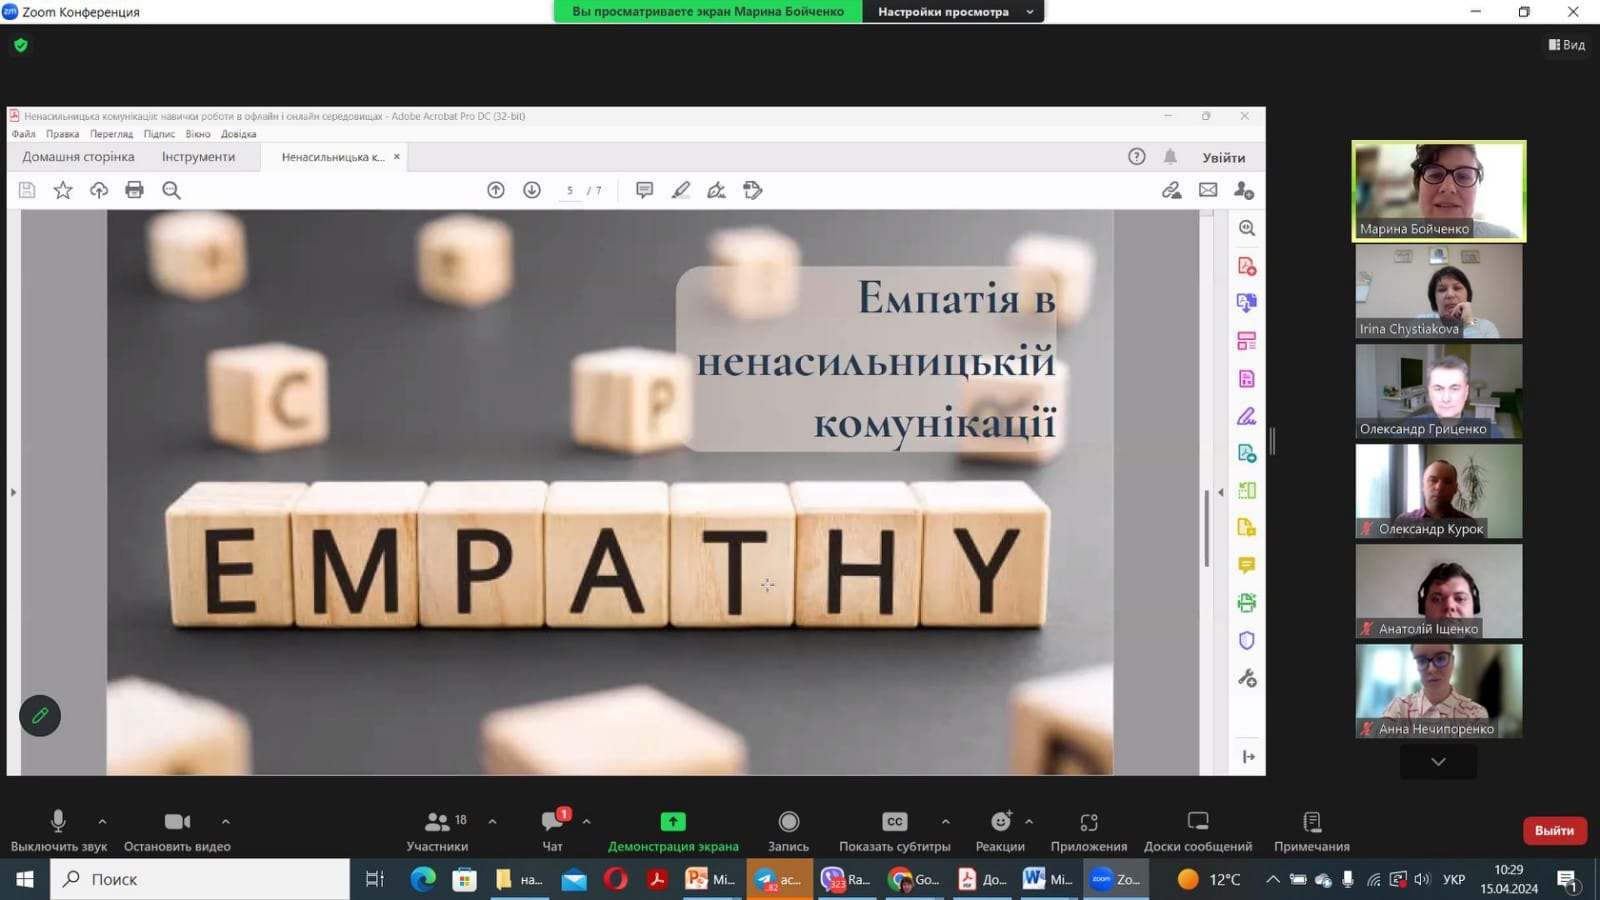Viewport: 1600px width, 900px height.
Task: Click the green annotate pencil button
Action: coord(40,716)
